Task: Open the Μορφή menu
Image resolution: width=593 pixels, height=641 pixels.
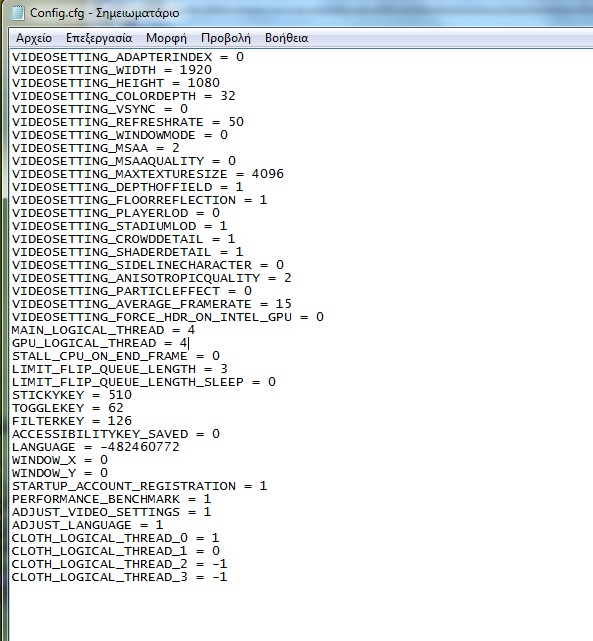Action: [x=166, y=38]
